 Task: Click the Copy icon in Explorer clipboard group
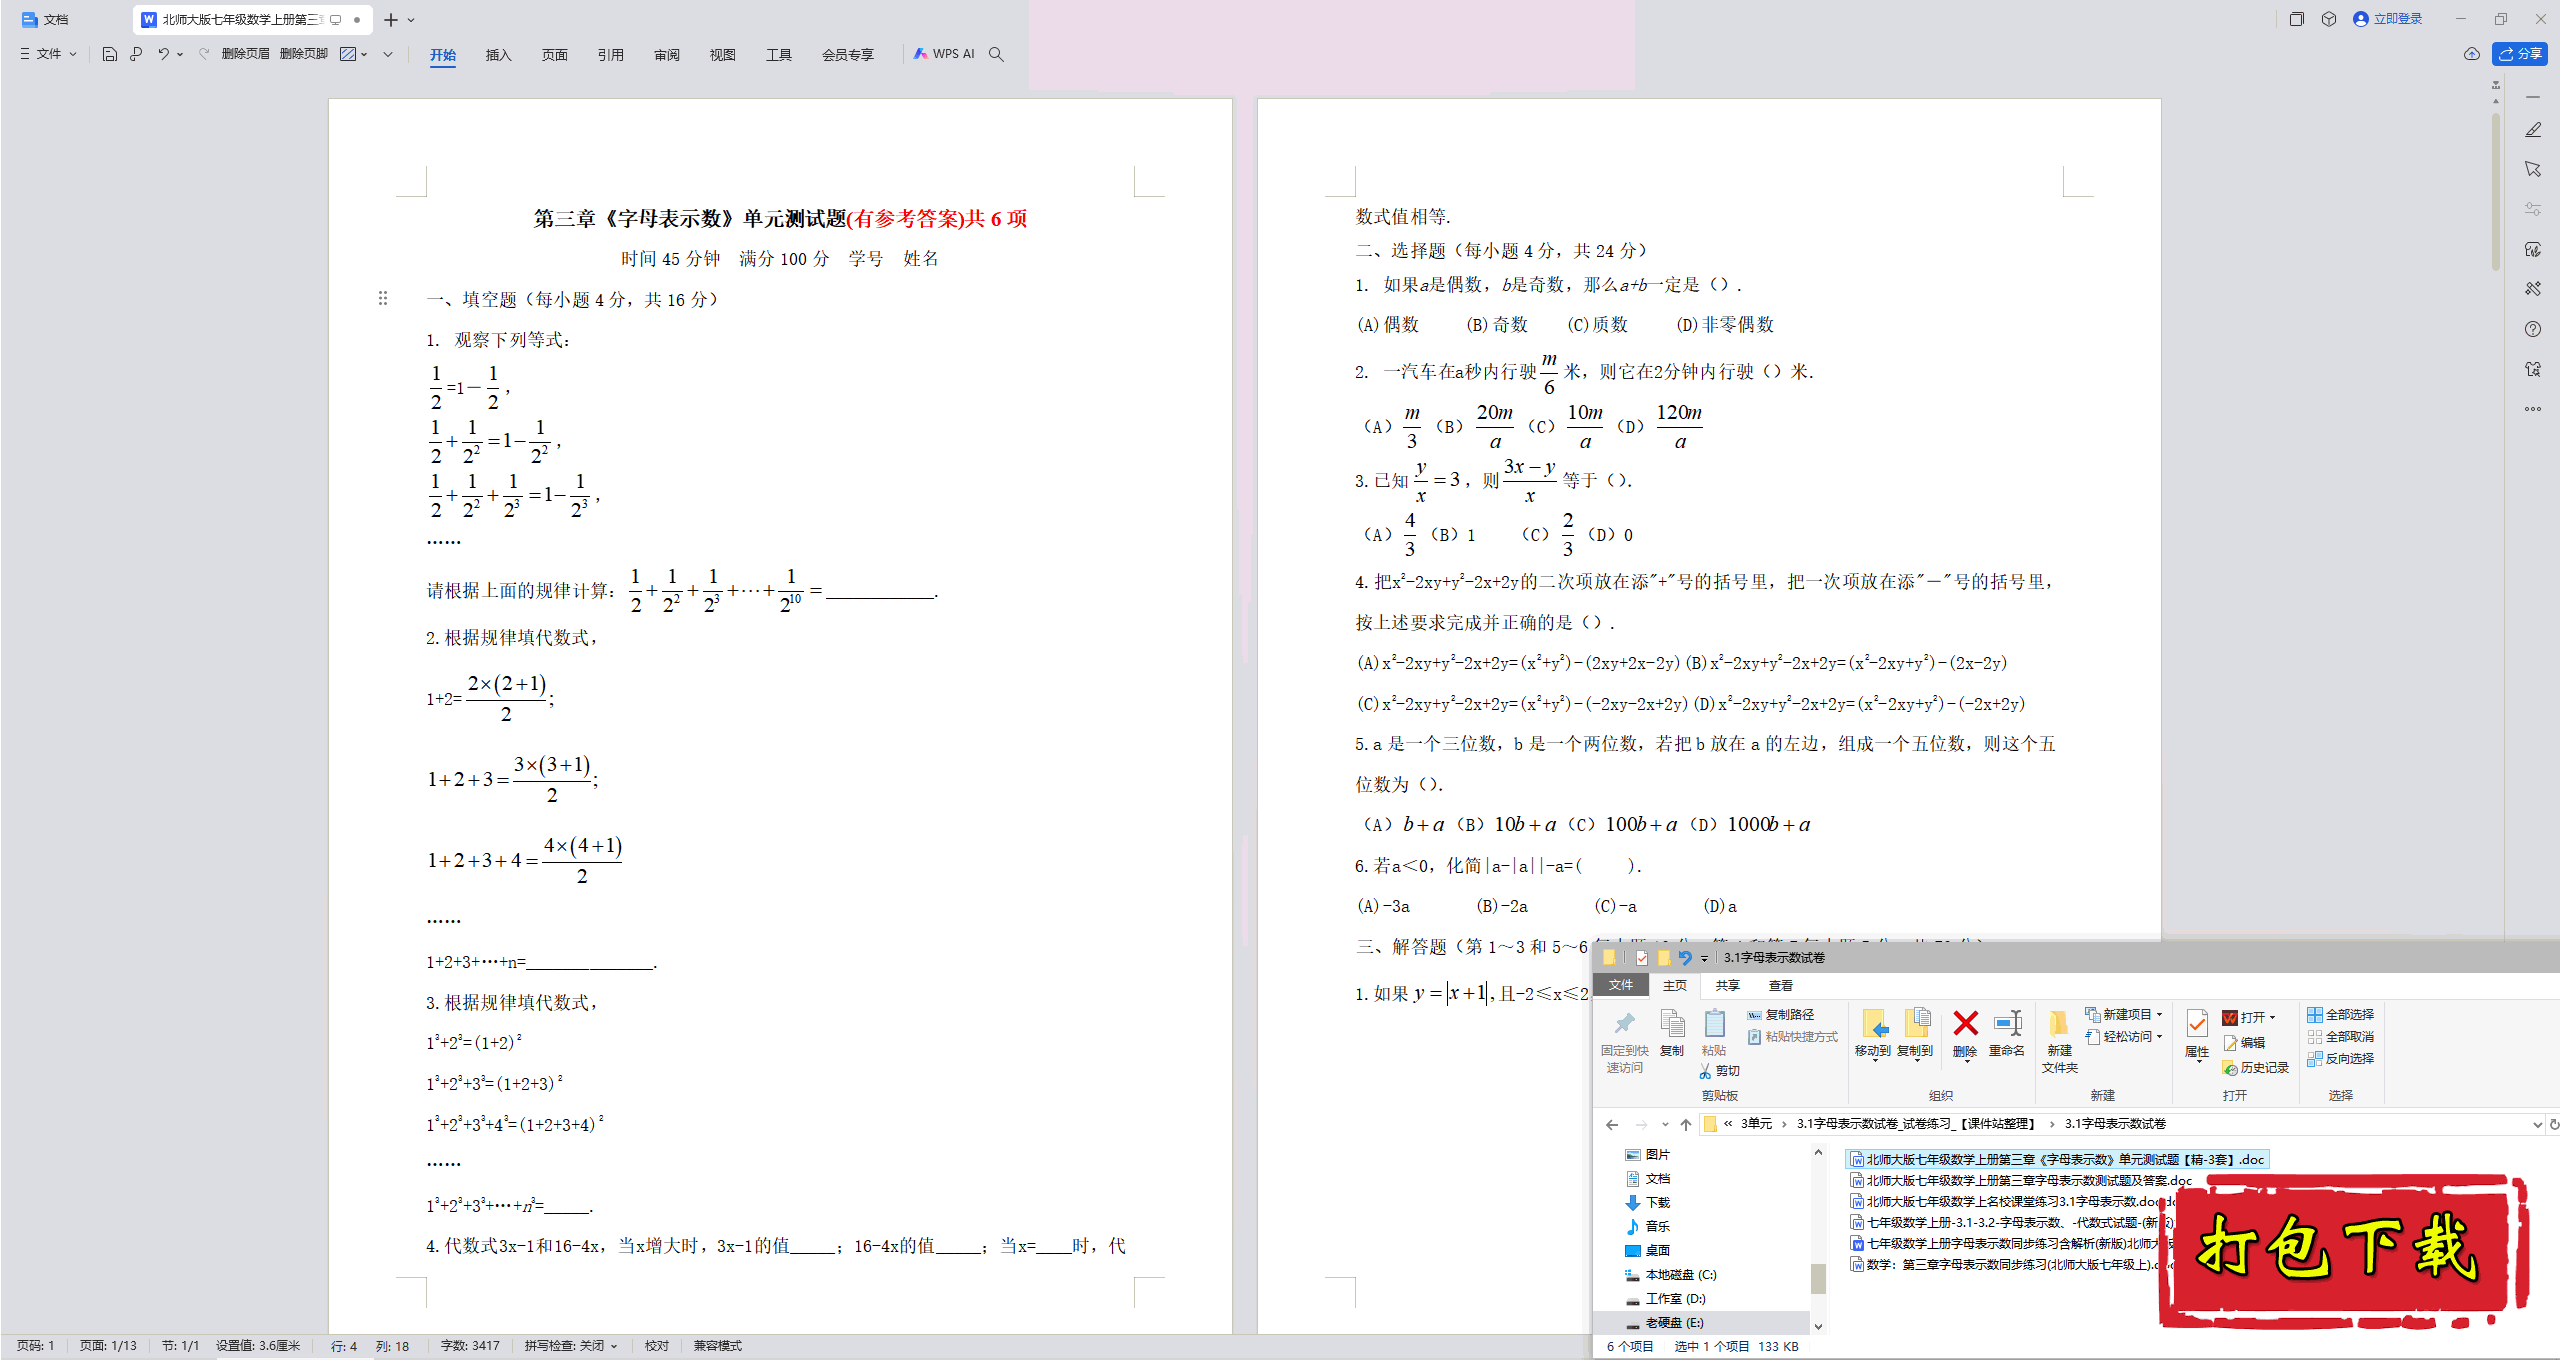[x=1672, y=1033]
